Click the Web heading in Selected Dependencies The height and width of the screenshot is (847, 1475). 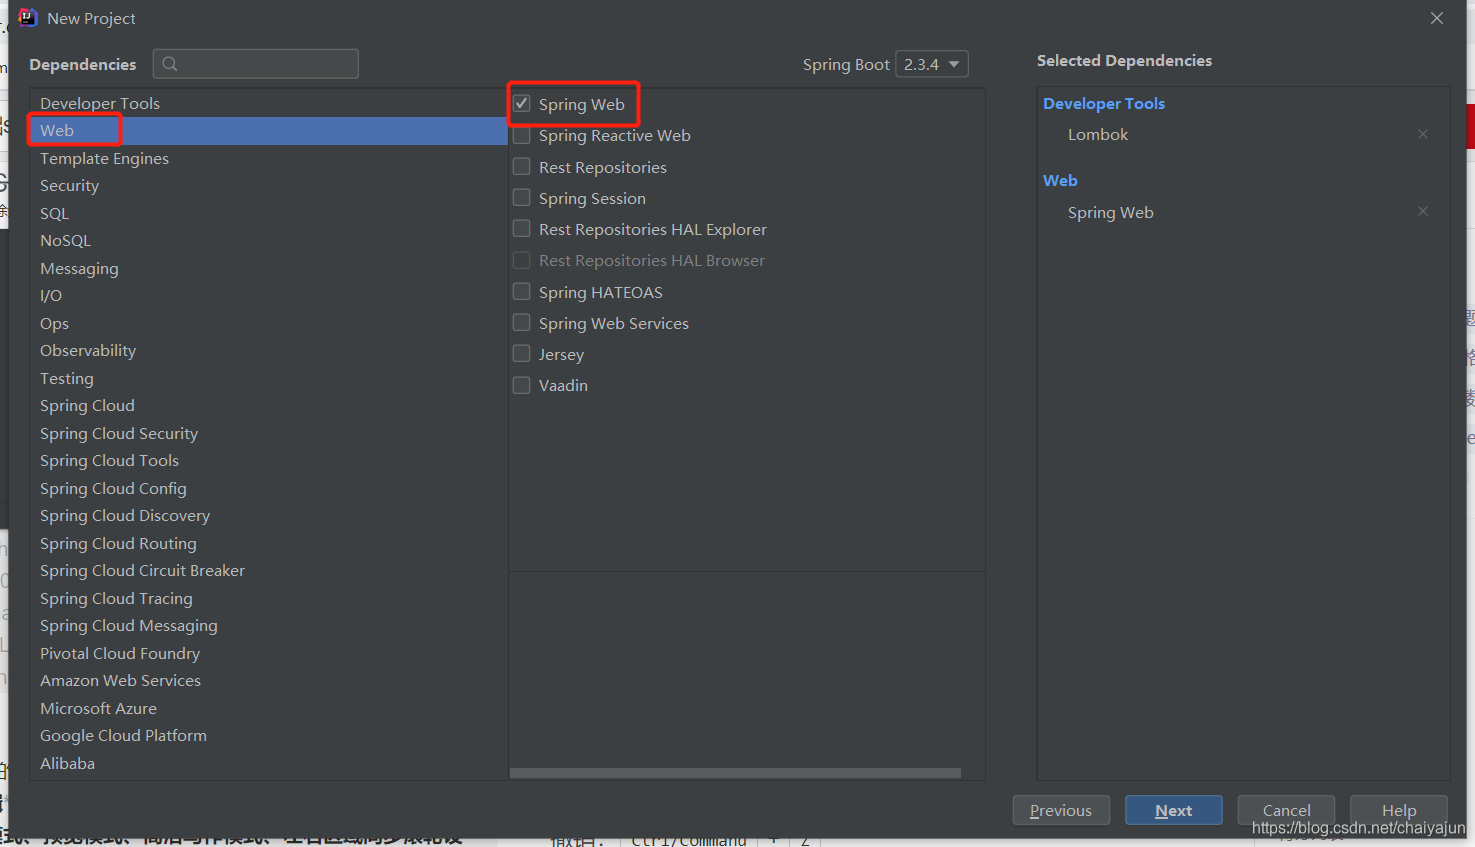click(1060, 180)
